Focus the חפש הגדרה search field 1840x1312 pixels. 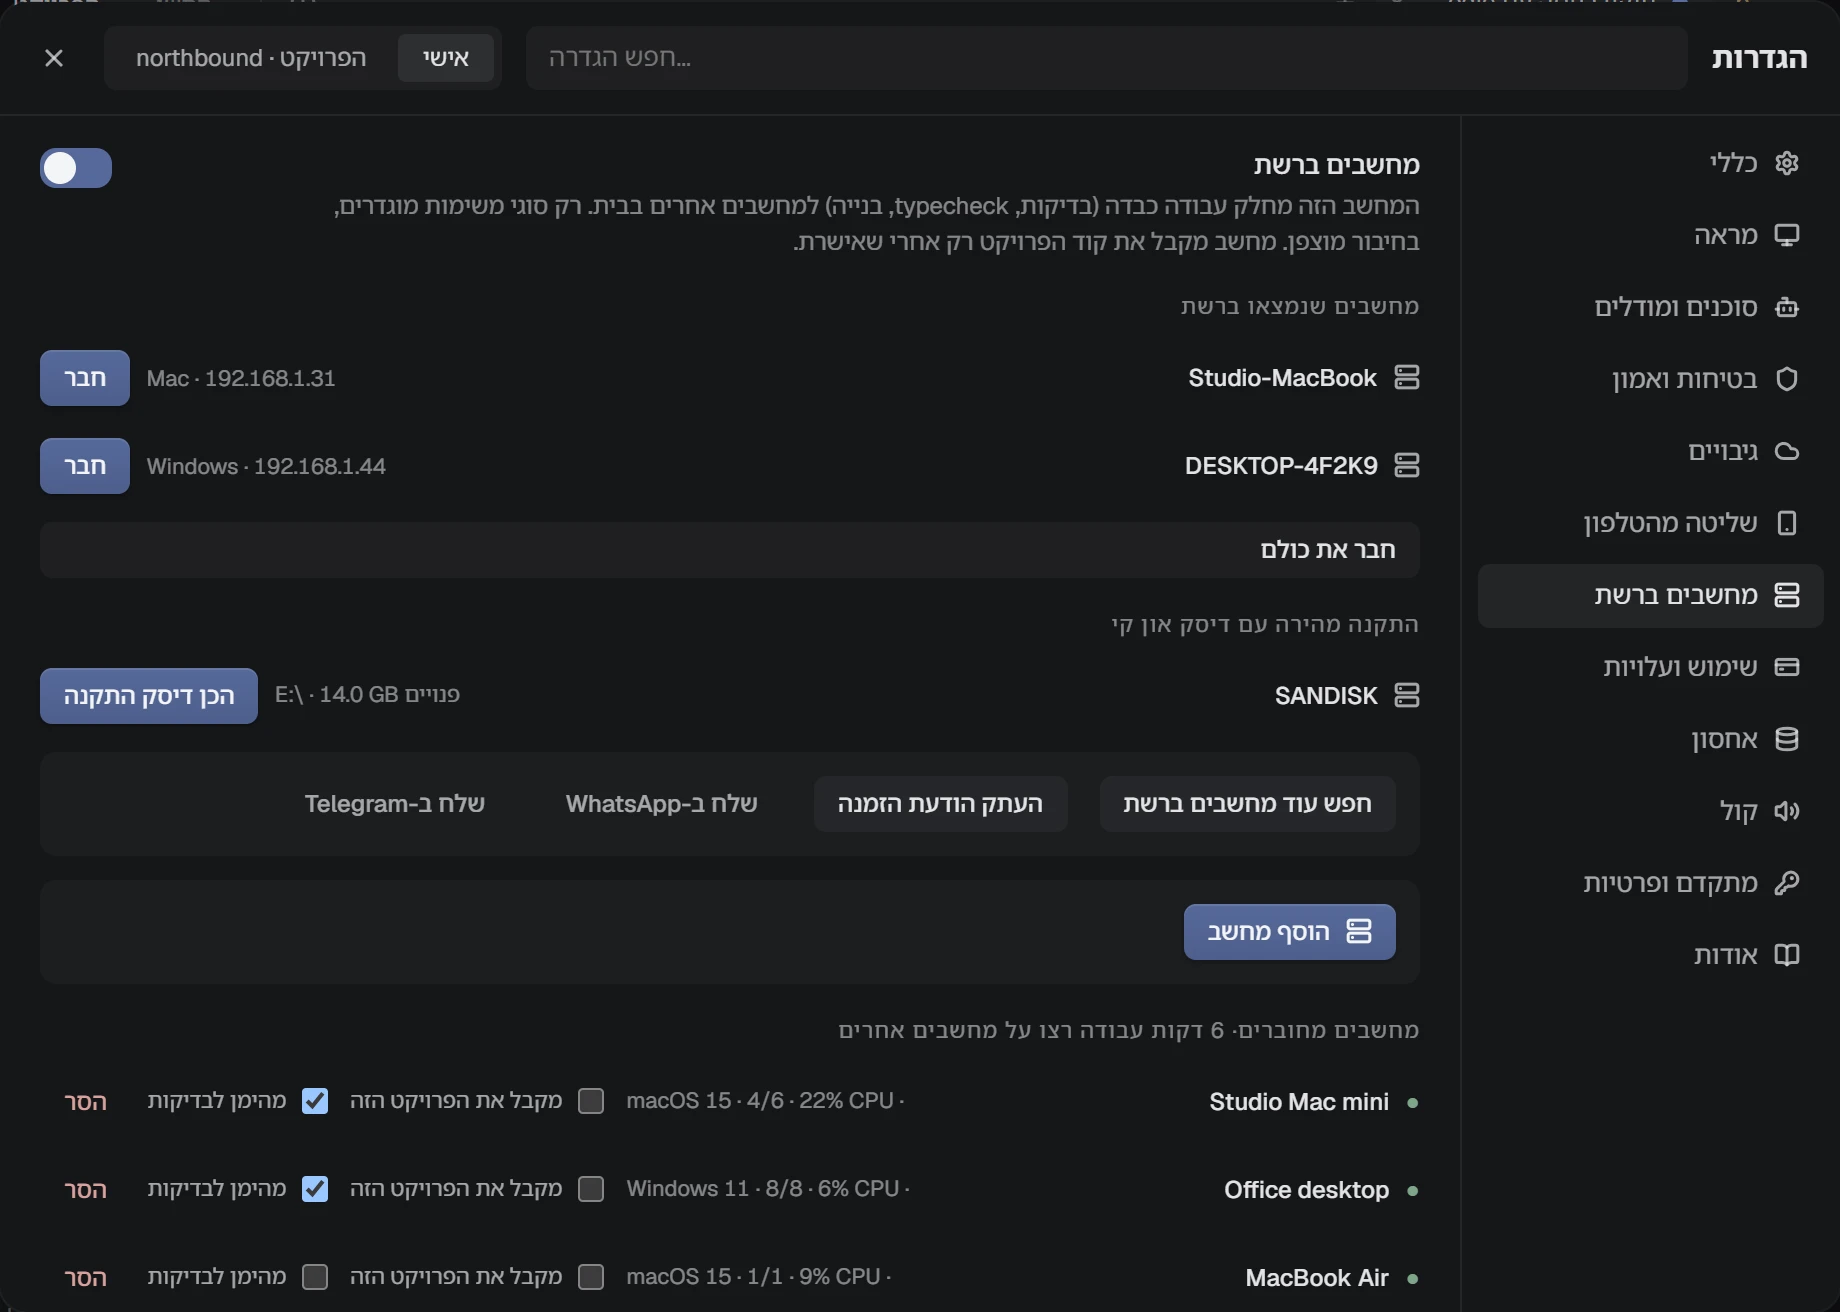tap(1107, 58)
